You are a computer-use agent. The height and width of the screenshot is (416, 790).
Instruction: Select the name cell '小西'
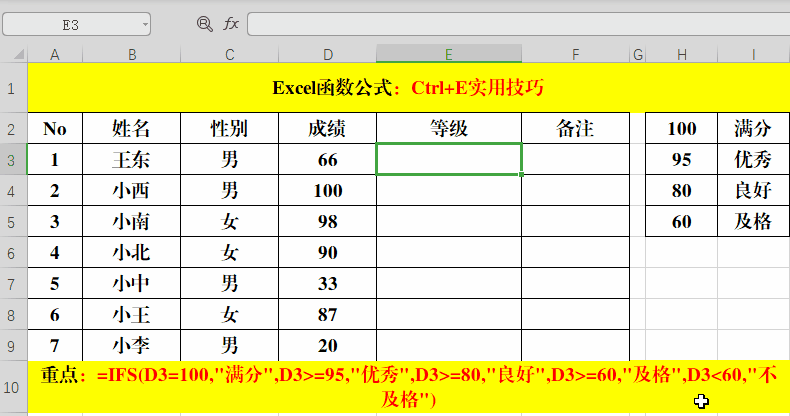[131, 191]
